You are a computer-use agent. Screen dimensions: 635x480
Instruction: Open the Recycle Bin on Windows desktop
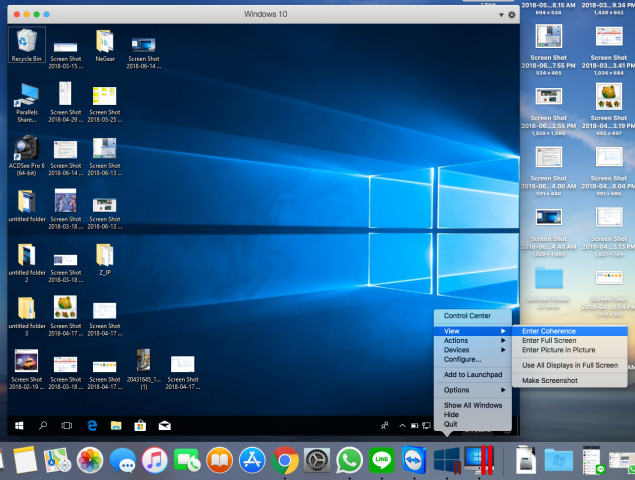(x=27, y=45)
